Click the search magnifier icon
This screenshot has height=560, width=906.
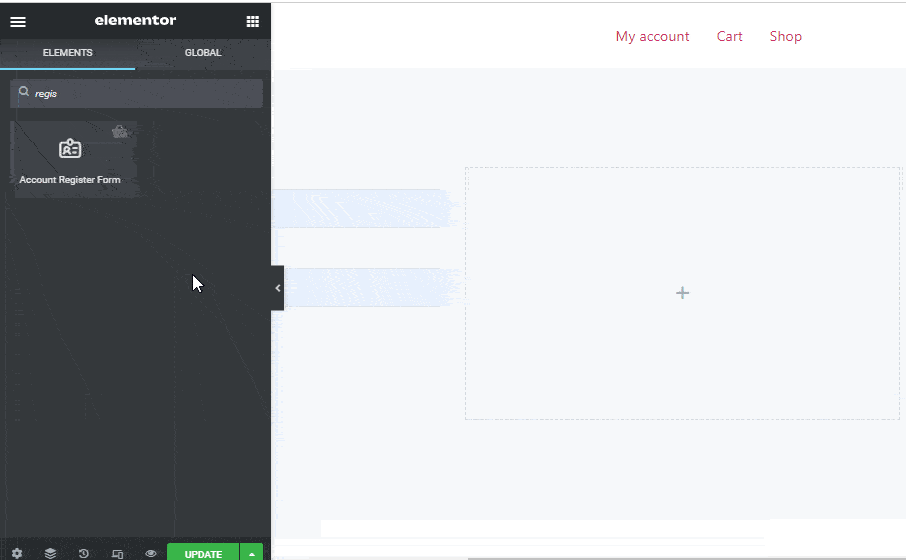pyautogui.click(x=24, y=91)
